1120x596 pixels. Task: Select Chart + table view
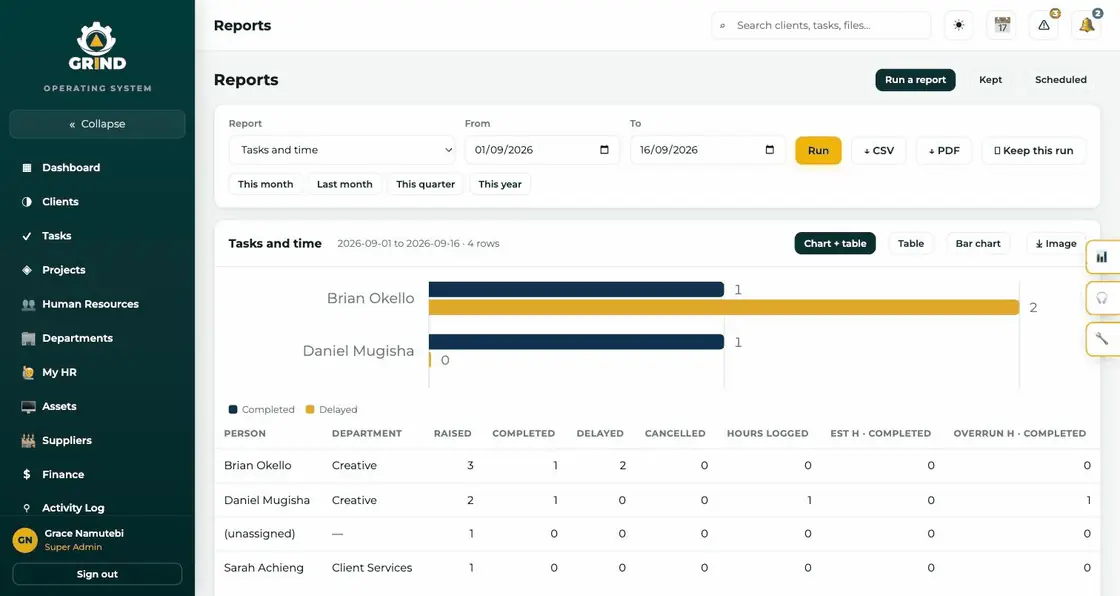coord(835,244)
